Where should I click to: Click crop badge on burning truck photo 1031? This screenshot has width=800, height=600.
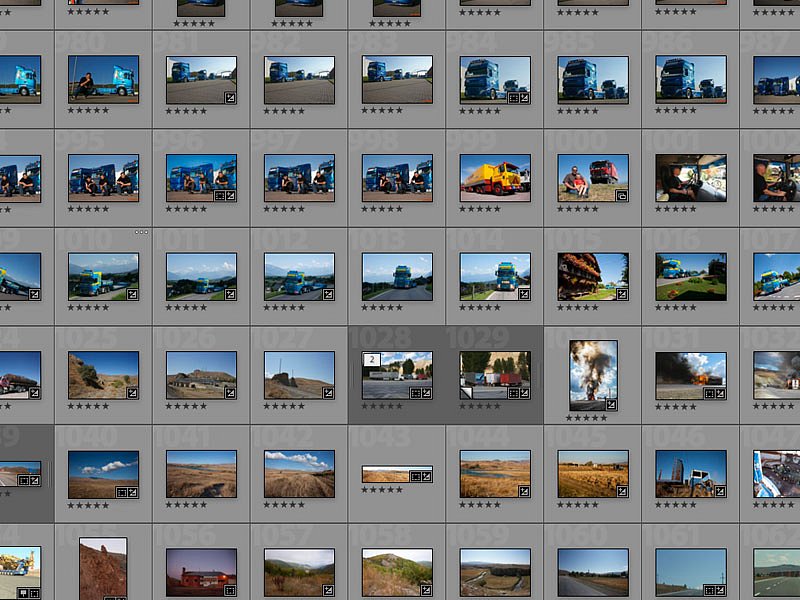[x=710, y=393]
